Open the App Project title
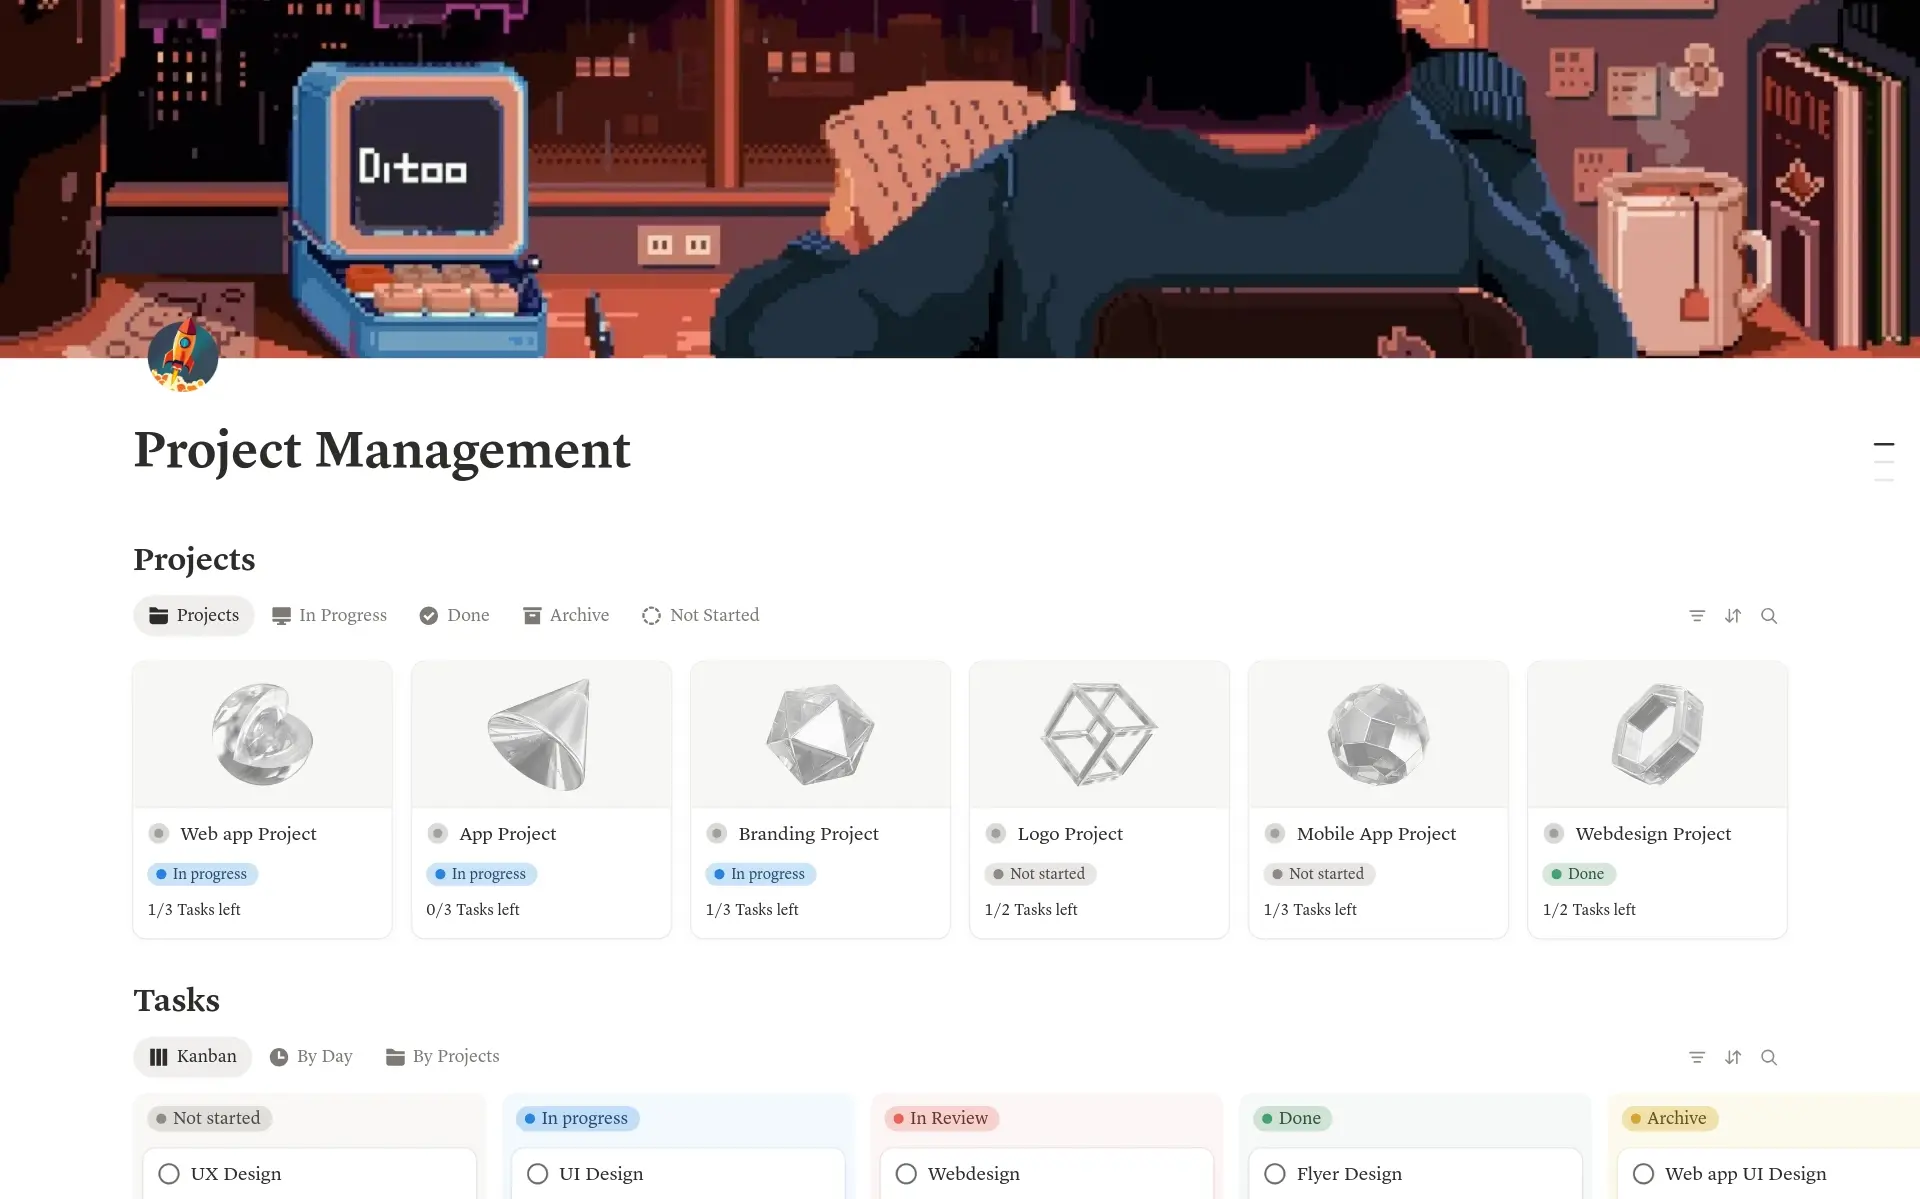1920x1199 pixels. (x=508, y=834)
